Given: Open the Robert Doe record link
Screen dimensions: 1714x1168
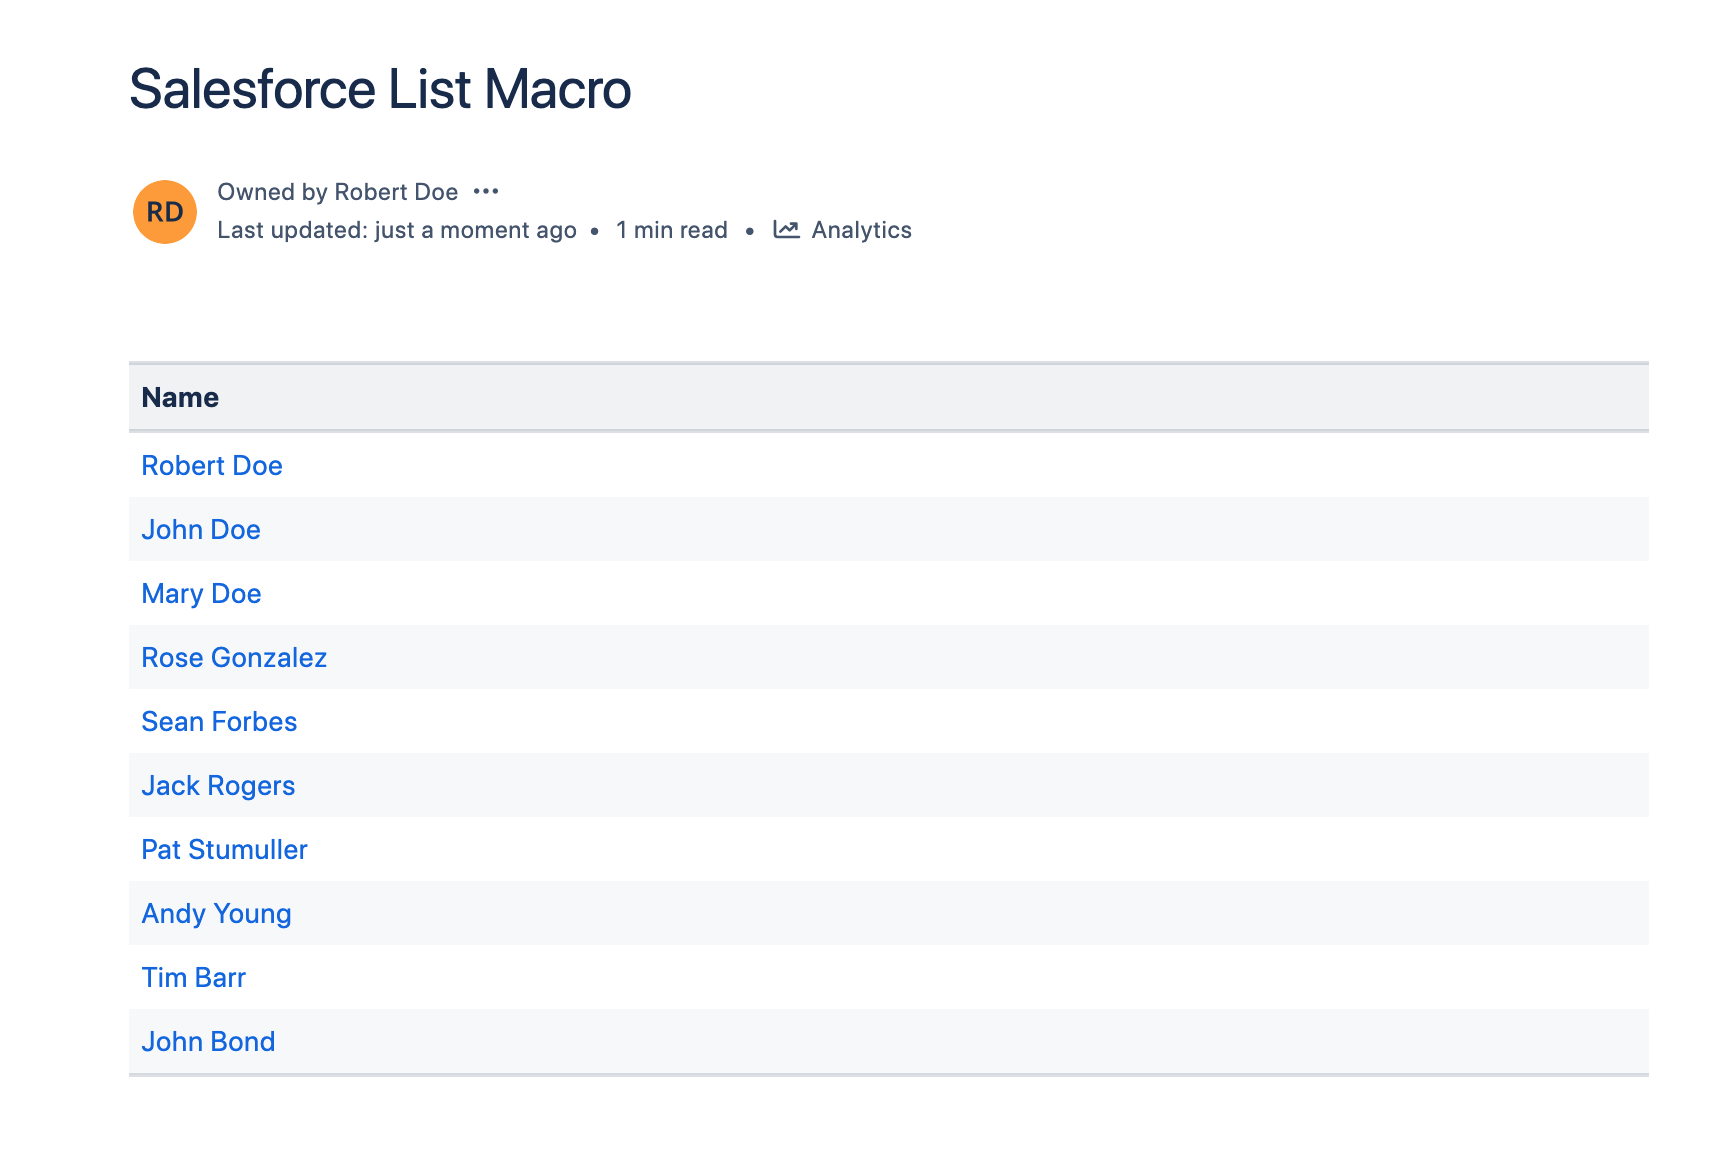Looking at the screenshot, I should [212, 466].
